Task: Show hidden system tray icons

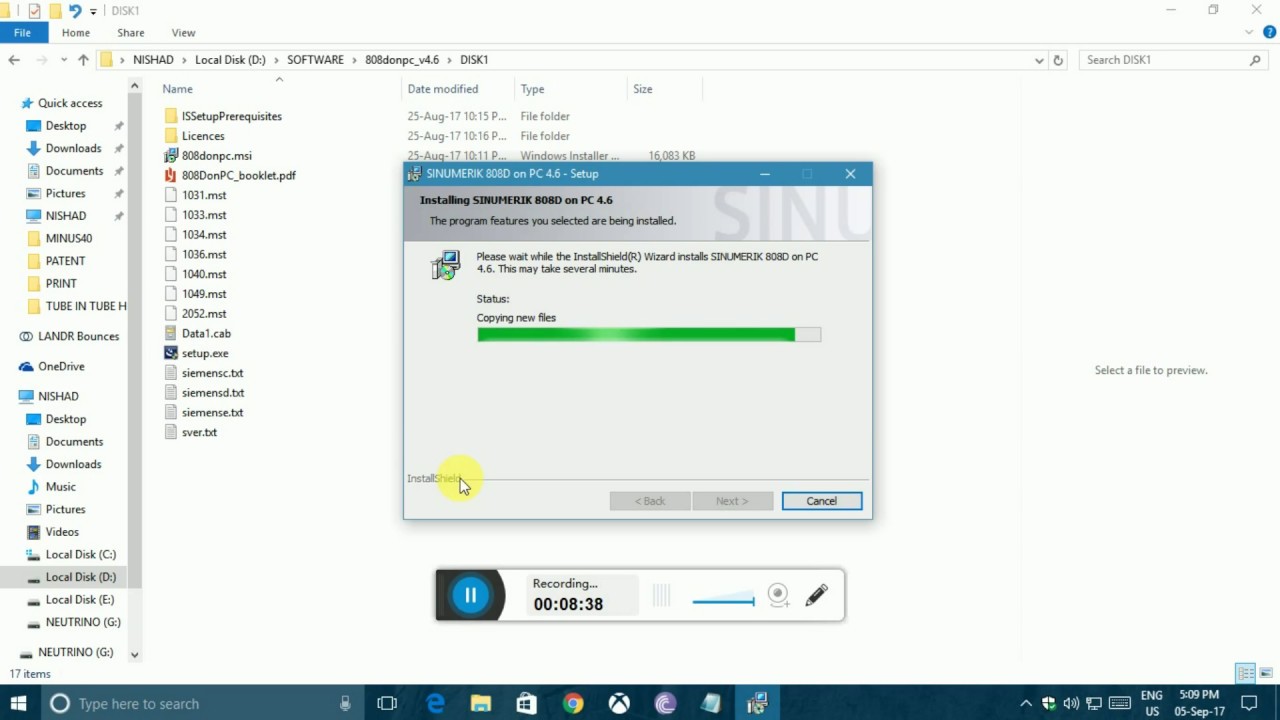Action: [1026, 704]
